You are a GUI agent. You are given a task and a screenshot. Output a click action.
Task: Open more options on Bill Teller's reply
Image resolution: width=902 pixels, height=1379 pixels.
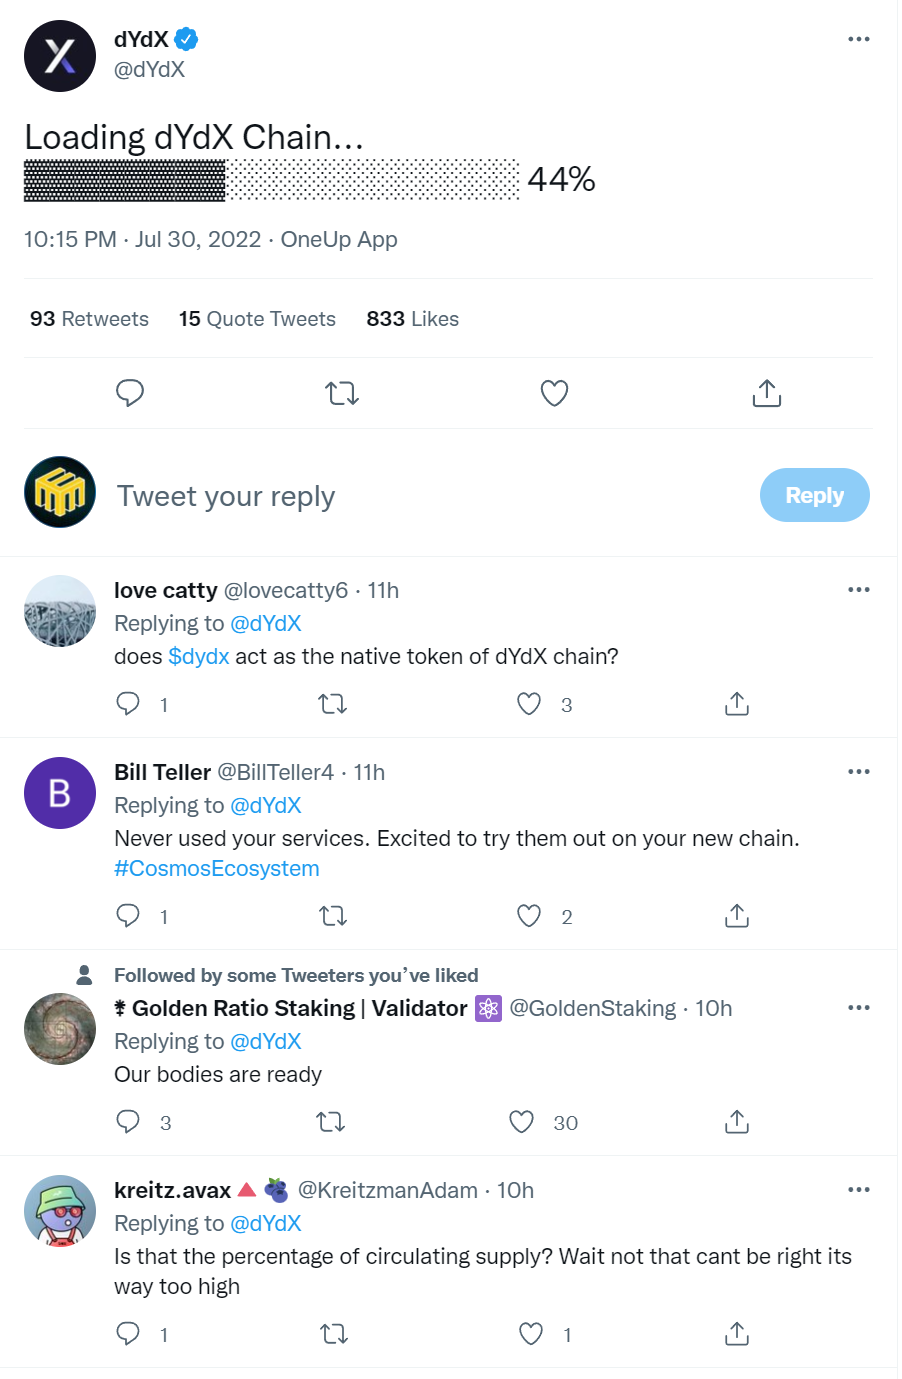pos(858,772)
